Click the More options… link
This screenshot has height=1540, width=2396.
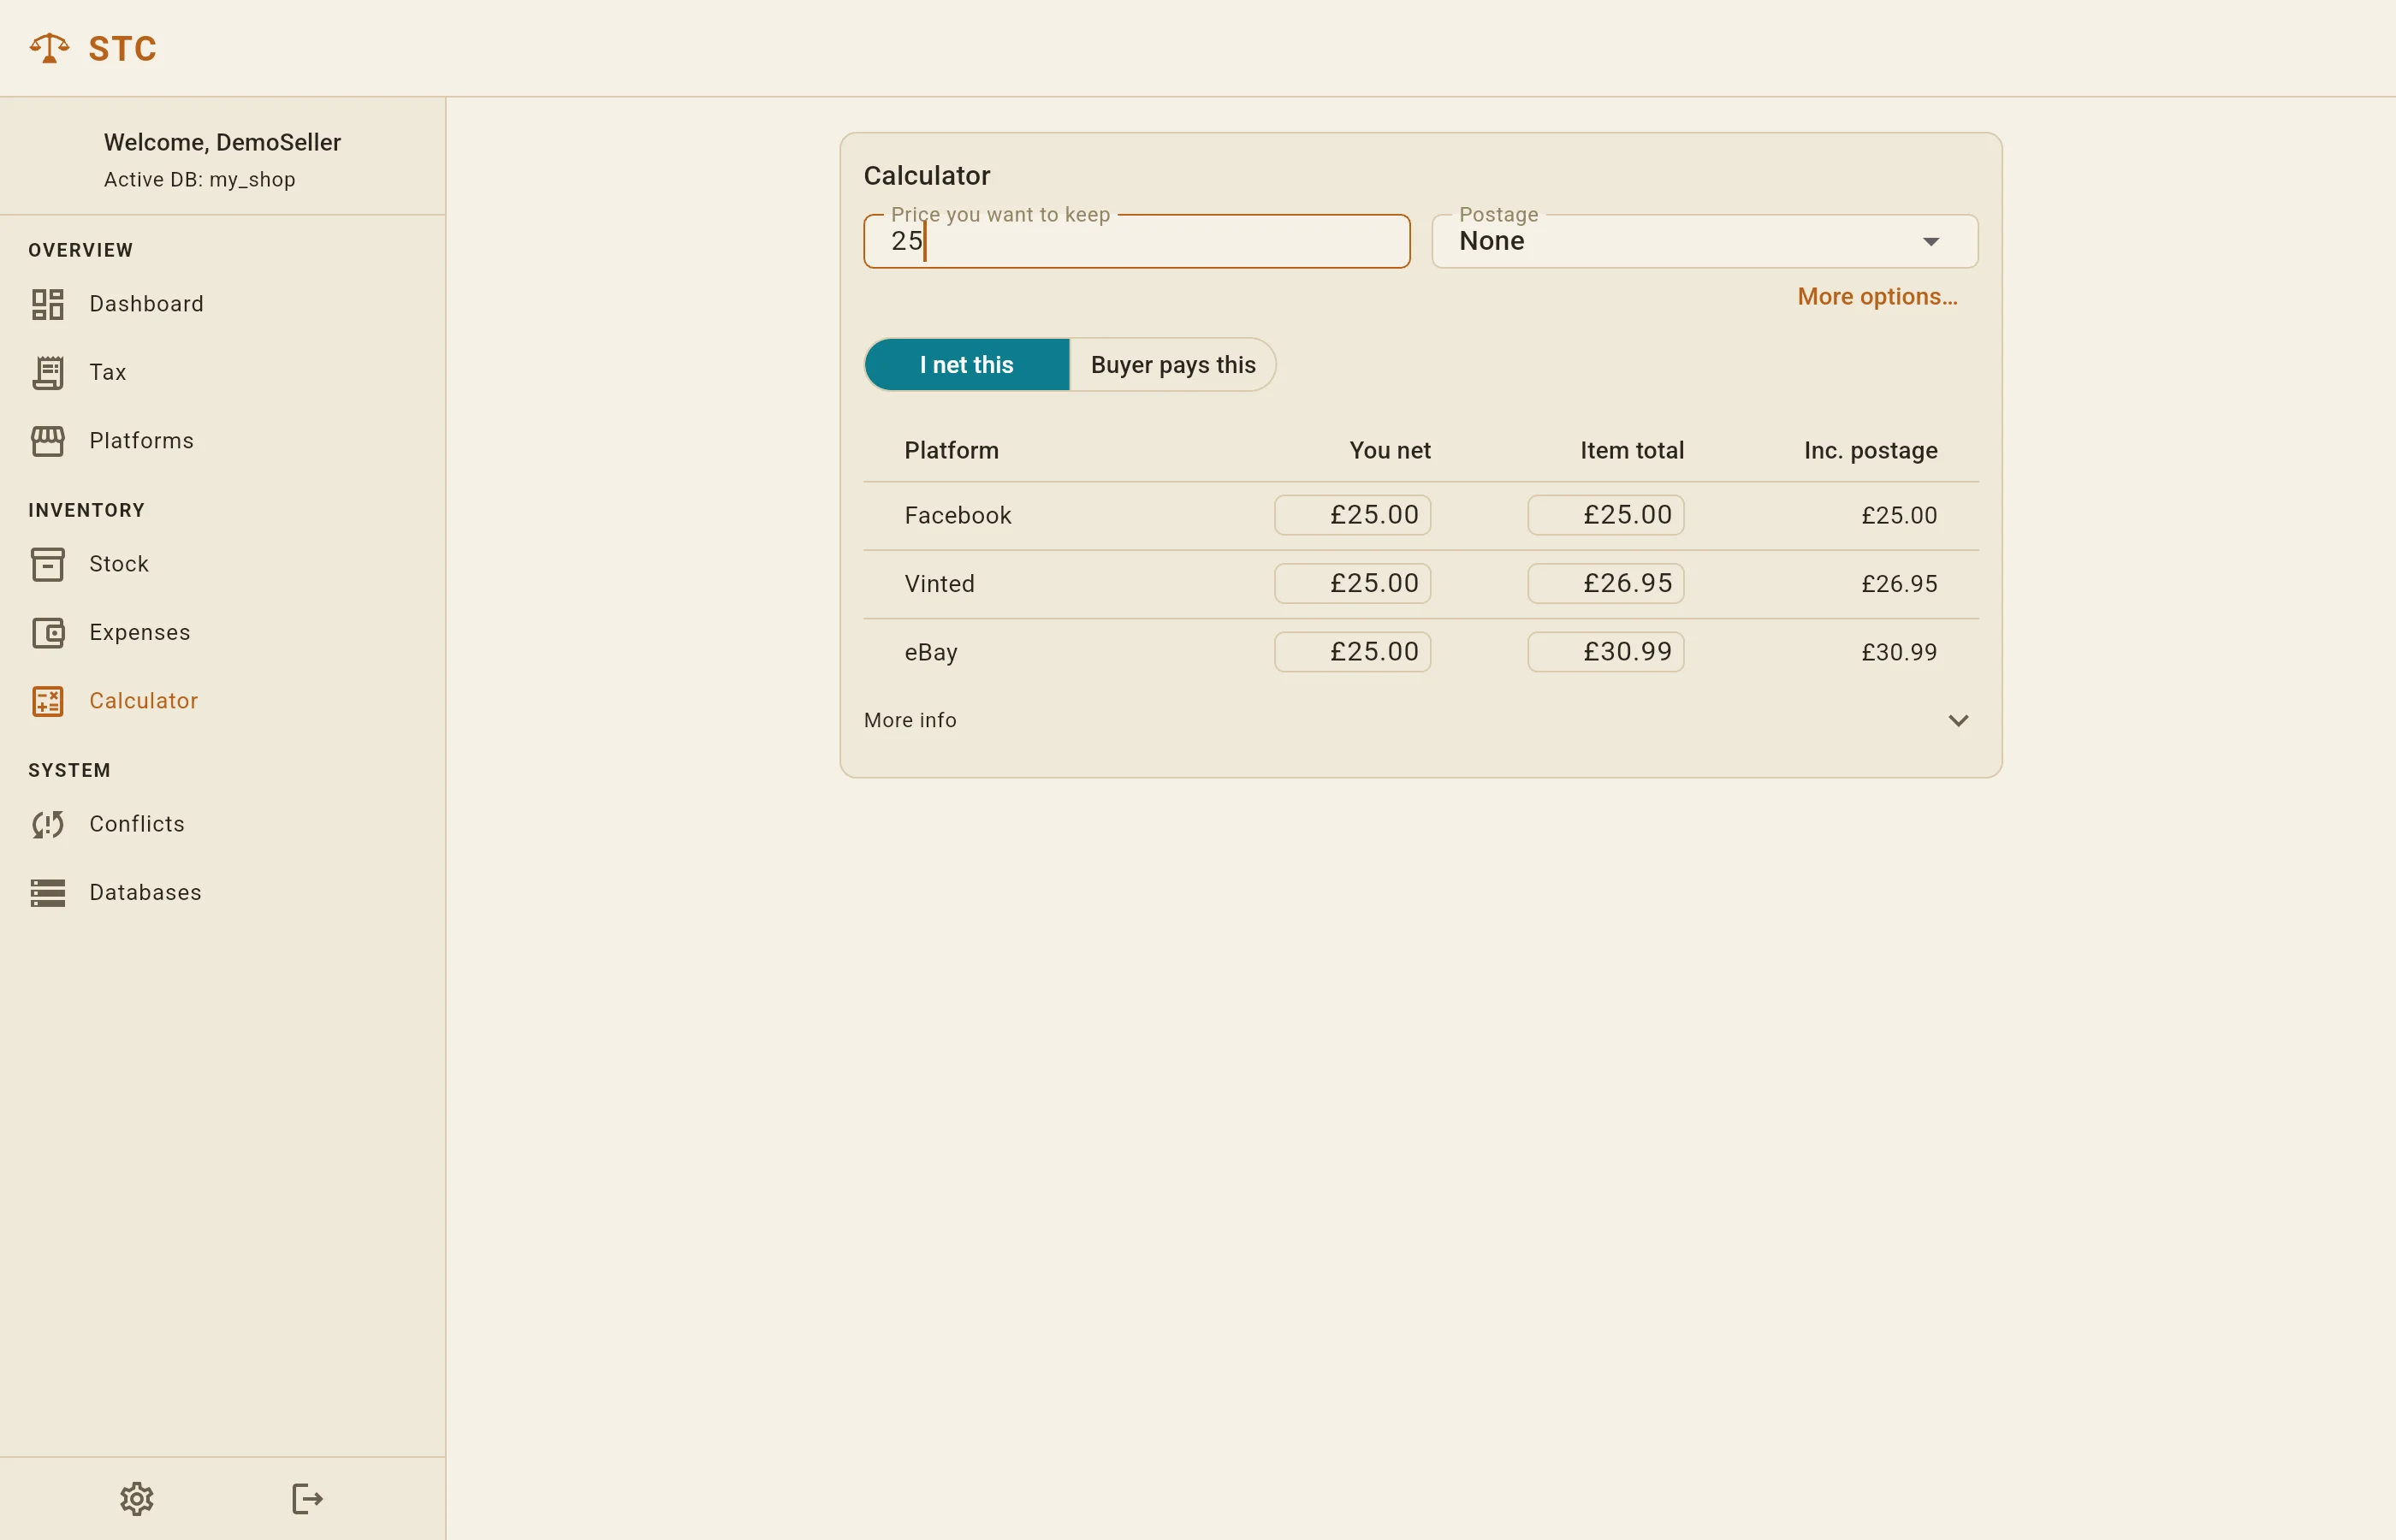(1877, 297)
